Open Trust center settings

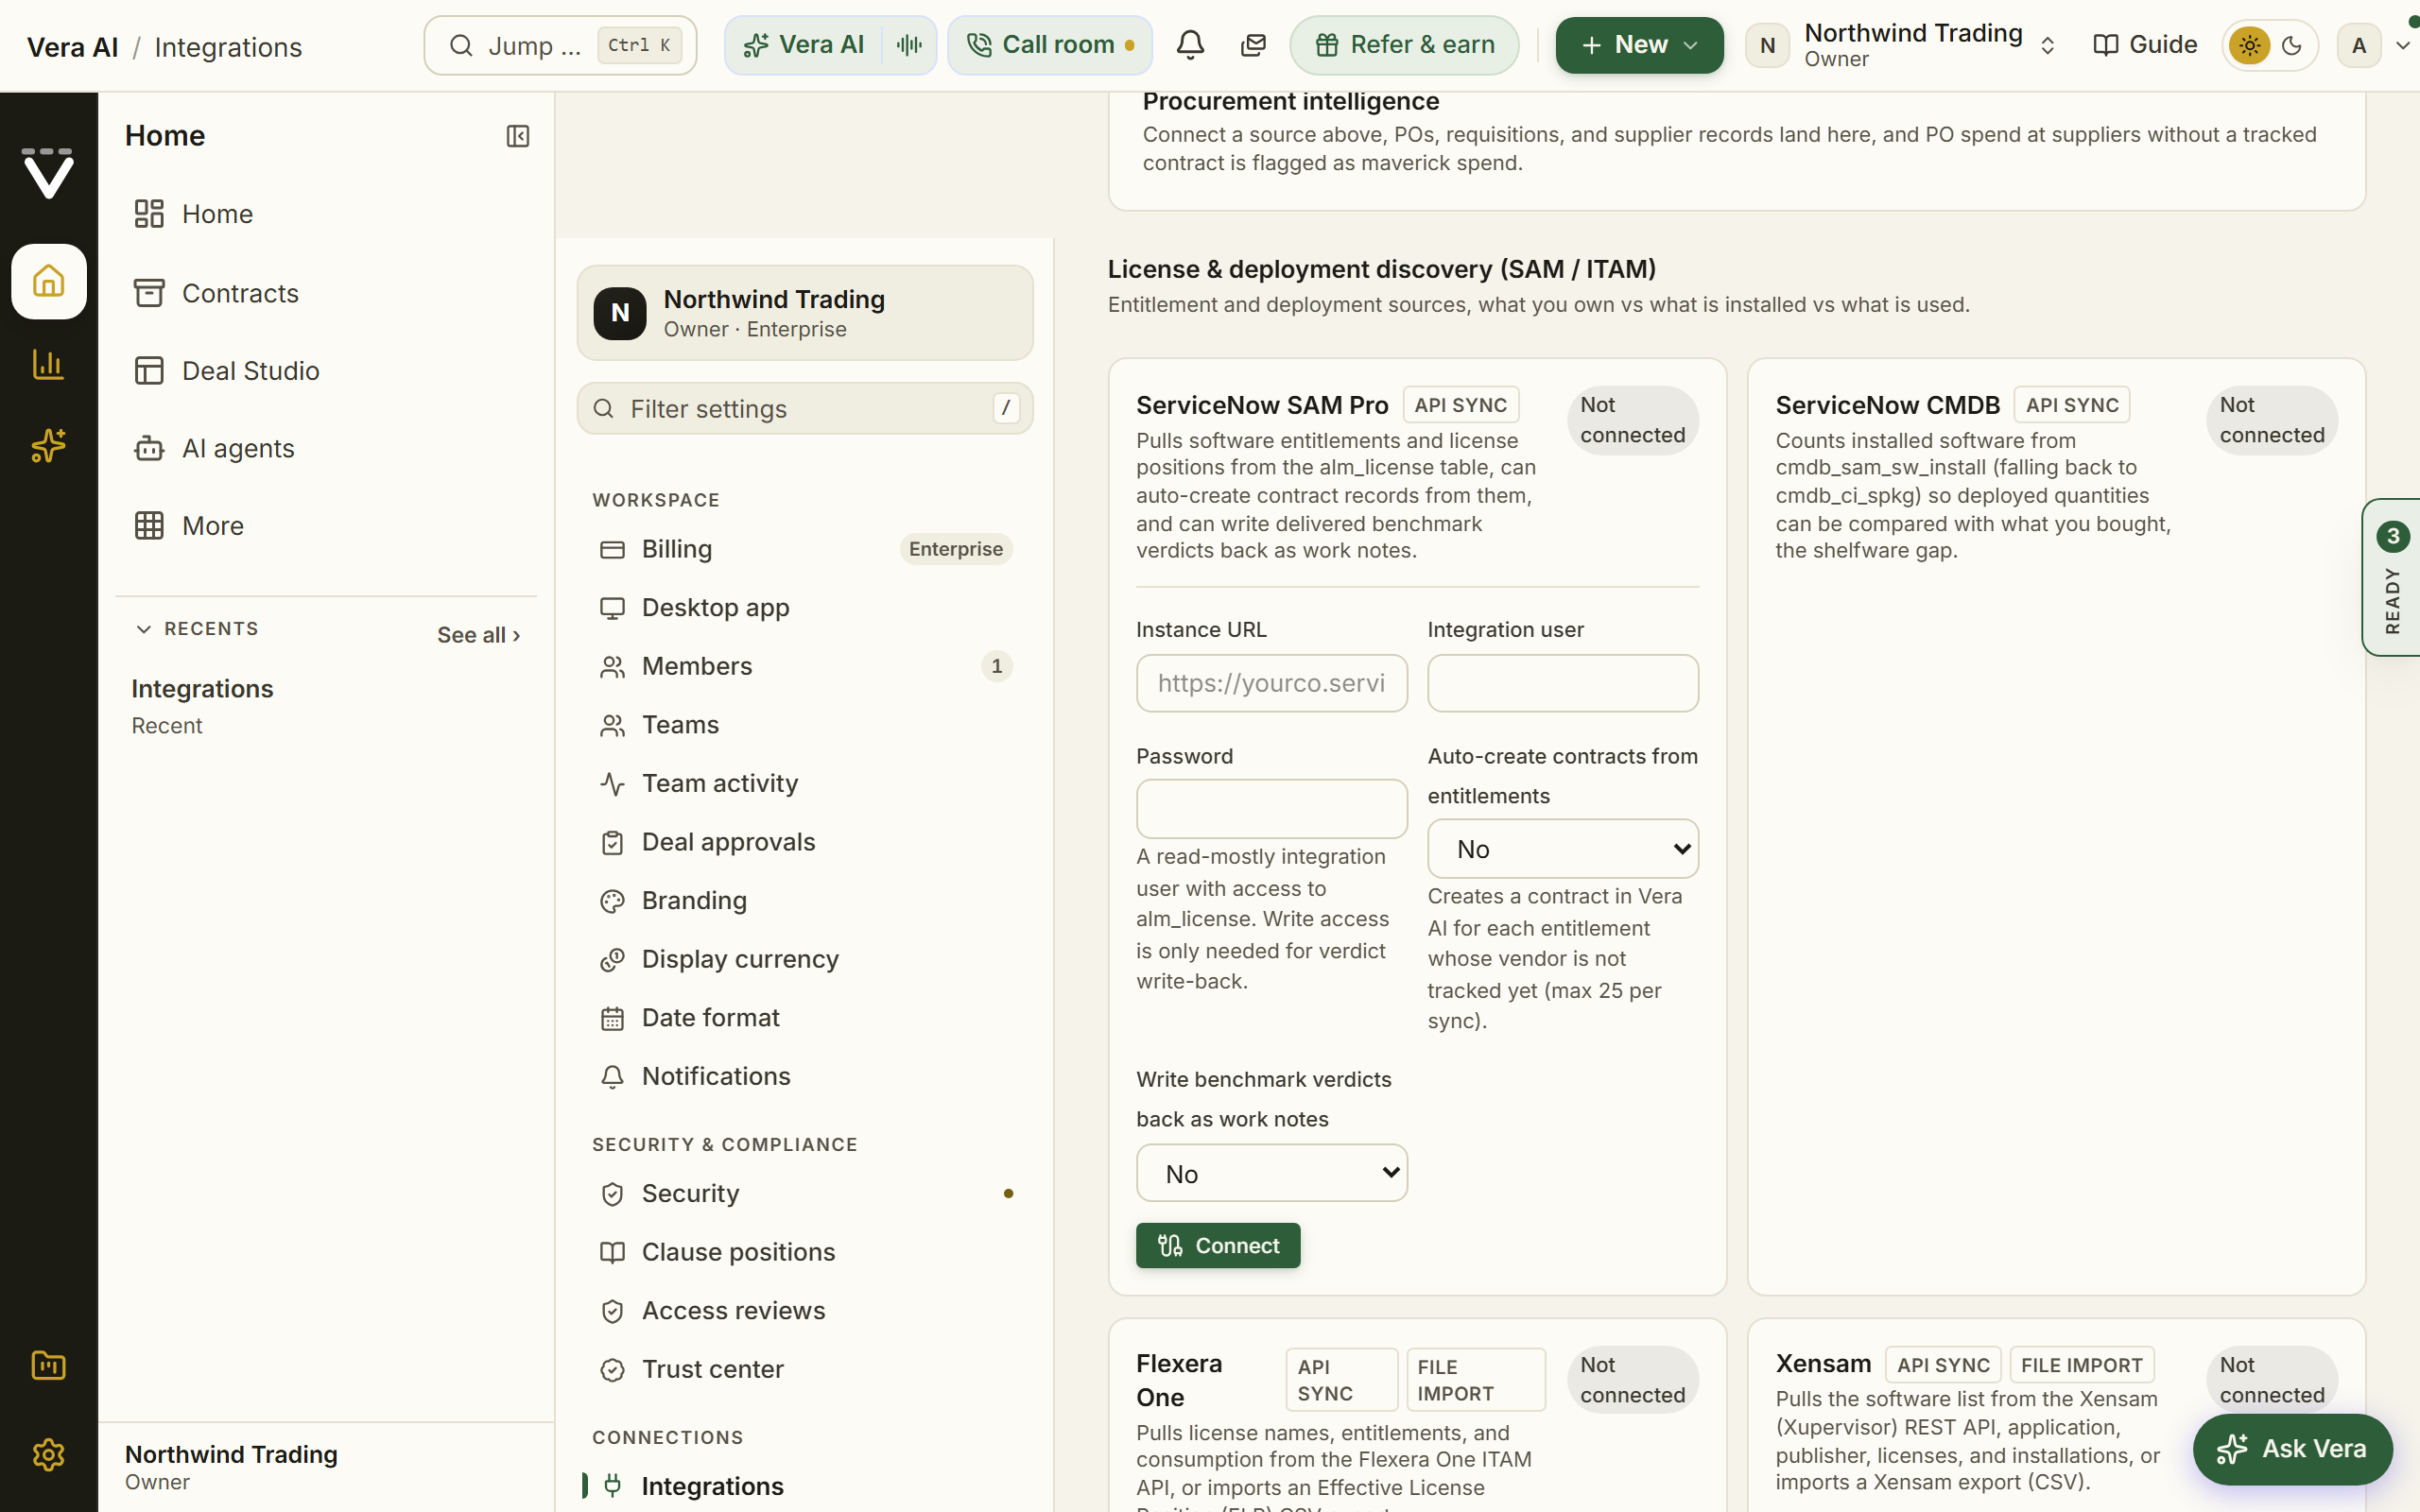(x=805, y=1369)
